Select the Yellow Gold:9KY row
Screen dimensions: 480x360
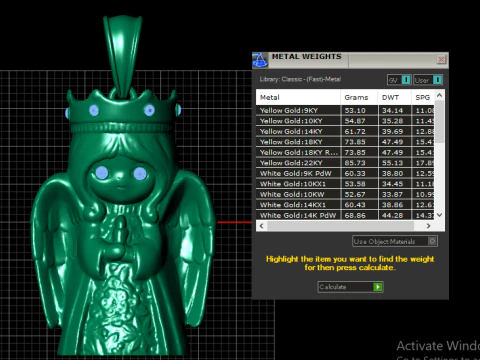345,110
